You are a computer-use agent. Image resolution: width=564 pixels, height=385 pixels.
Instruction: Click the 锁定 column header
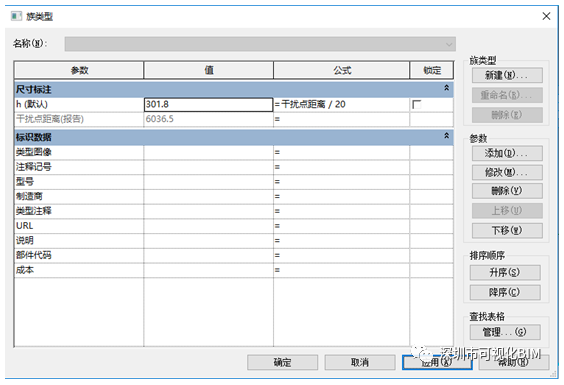point(432,70)
